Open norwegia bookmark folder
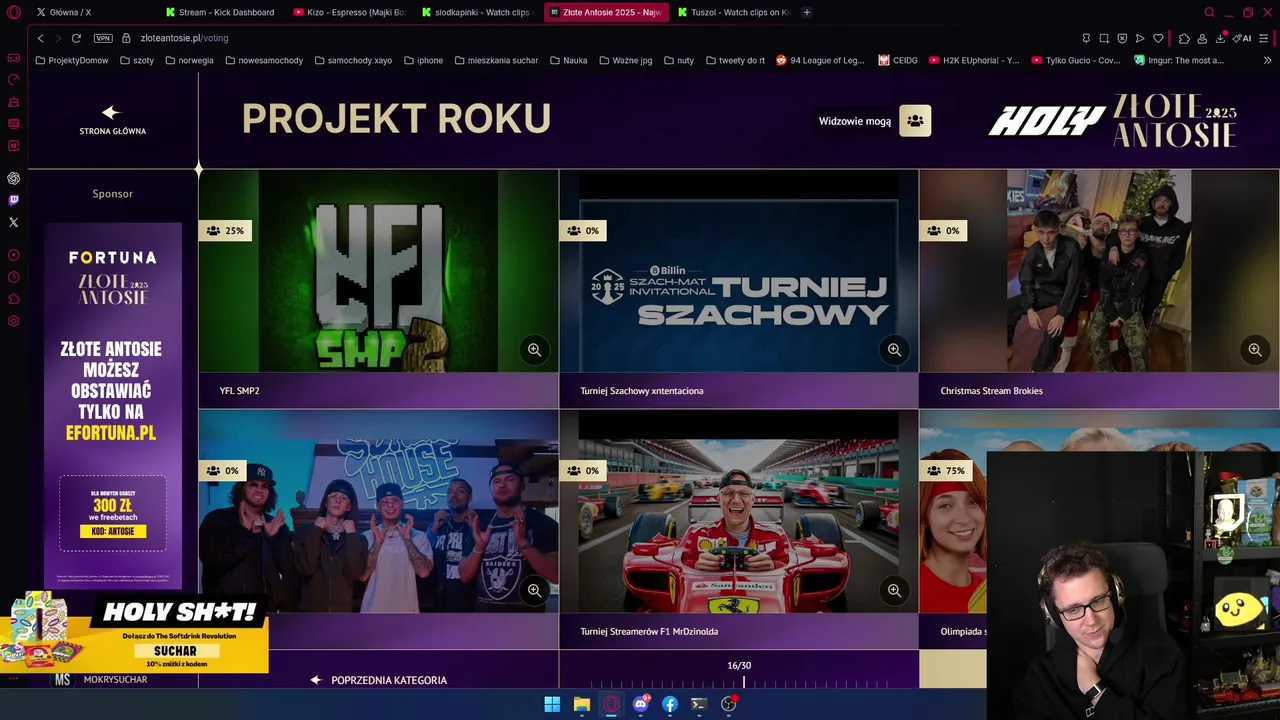Screen dimensions: 1280x720 [x=189, y=60]
